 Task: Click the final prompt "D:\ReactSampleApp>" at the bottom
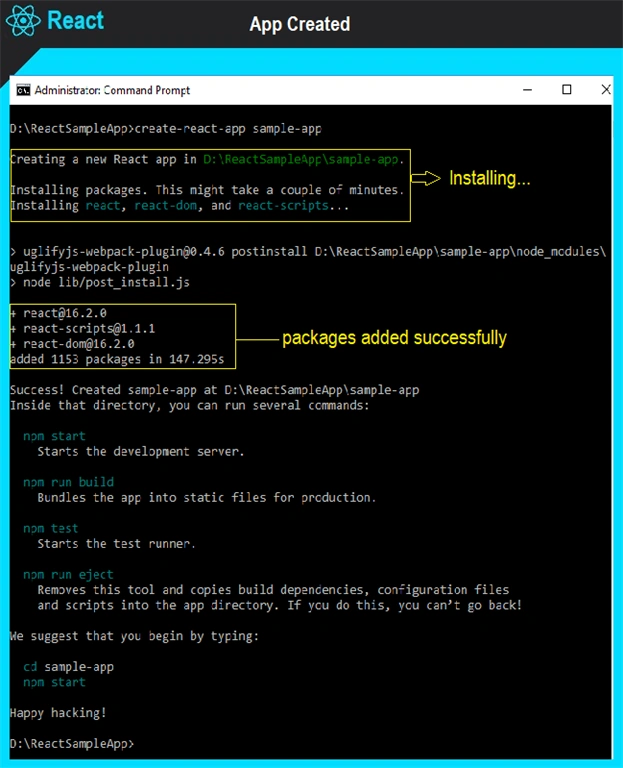tap(72, 744)
